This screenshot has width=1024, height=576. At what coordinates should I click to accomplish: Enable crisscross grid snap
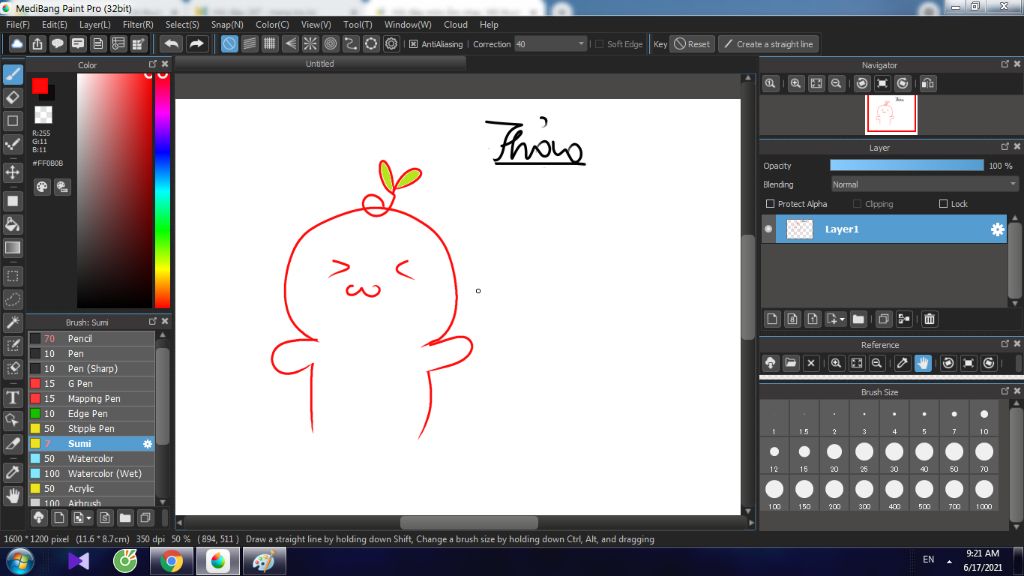pos(270,44)
